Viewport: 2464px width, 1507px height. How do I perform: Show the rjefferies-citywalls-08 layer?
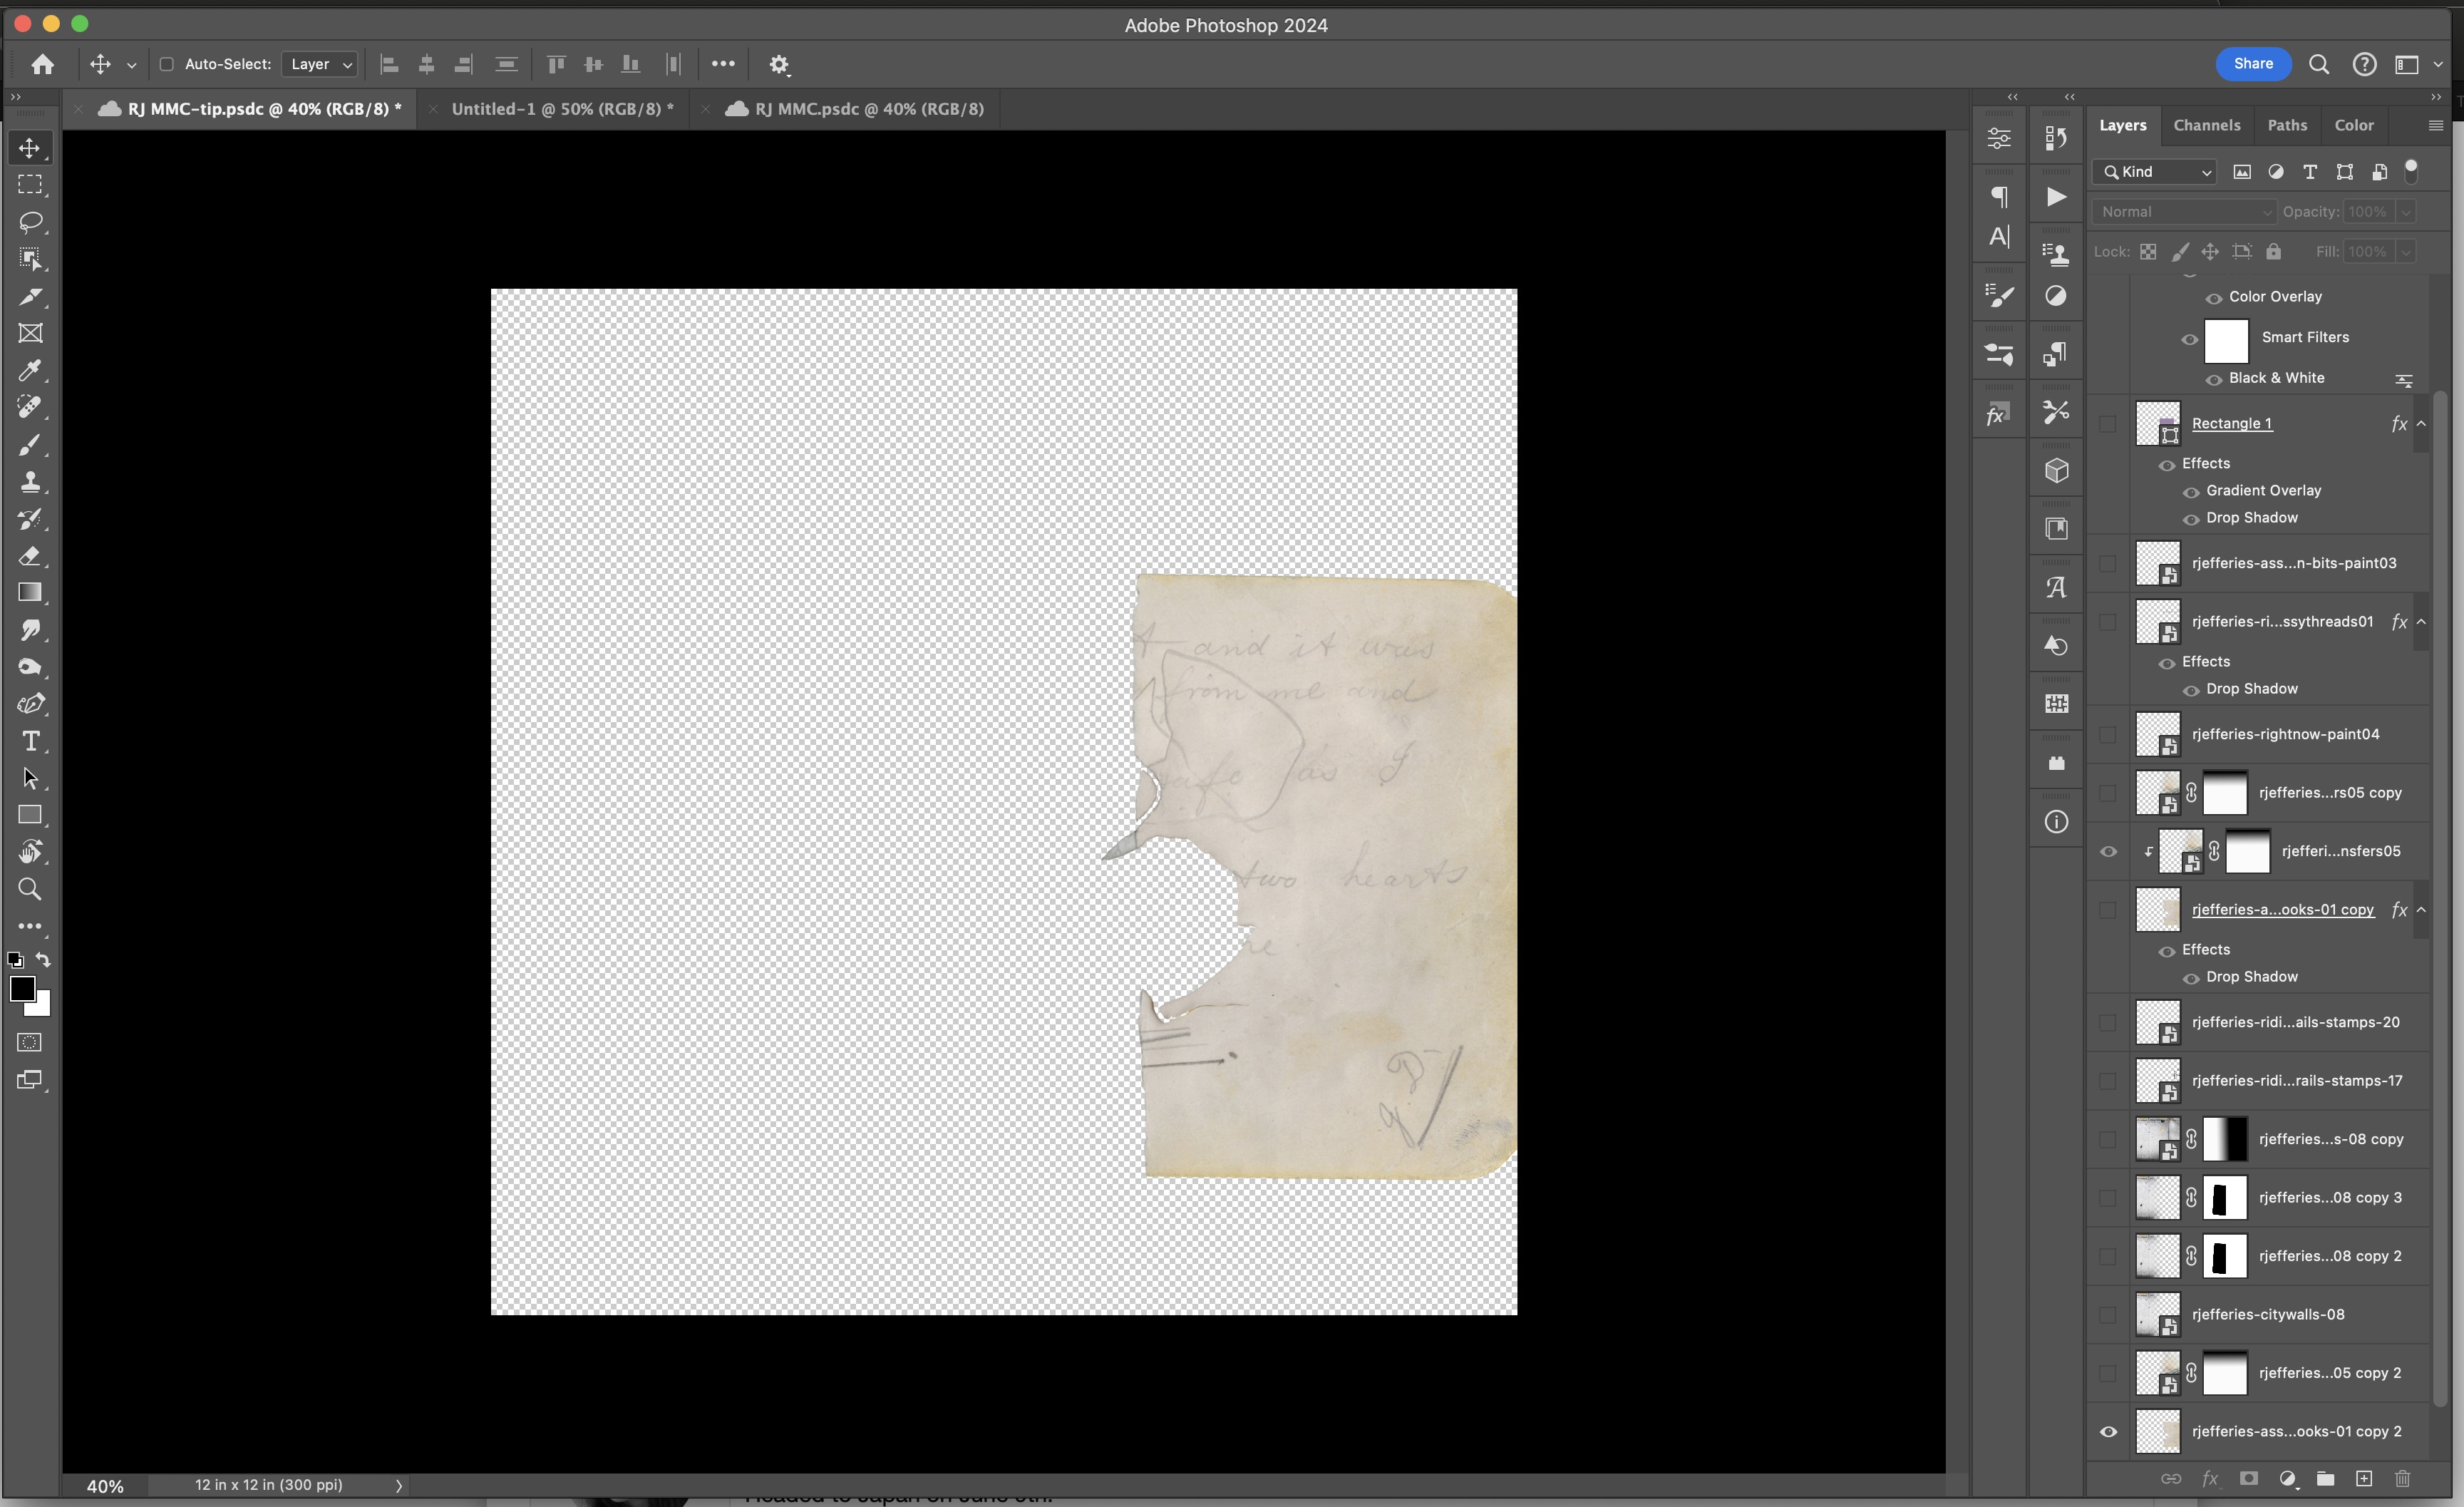pos(2108,1315)
